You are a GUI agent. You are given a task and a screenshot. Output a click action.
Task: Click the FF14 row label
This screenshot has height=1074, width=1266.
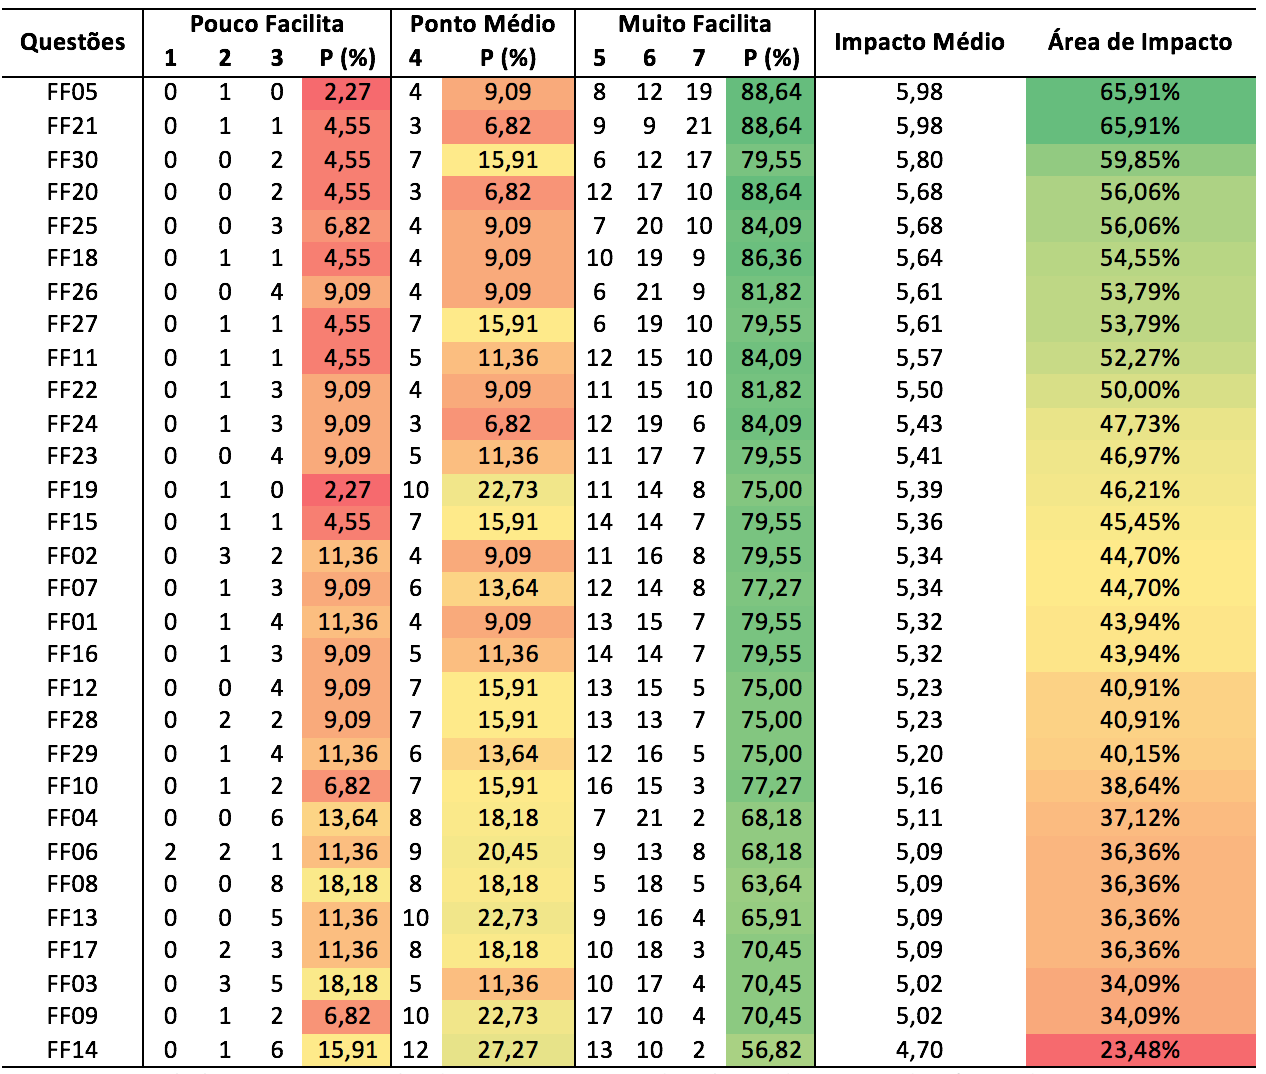click(x=72, y=1050)
